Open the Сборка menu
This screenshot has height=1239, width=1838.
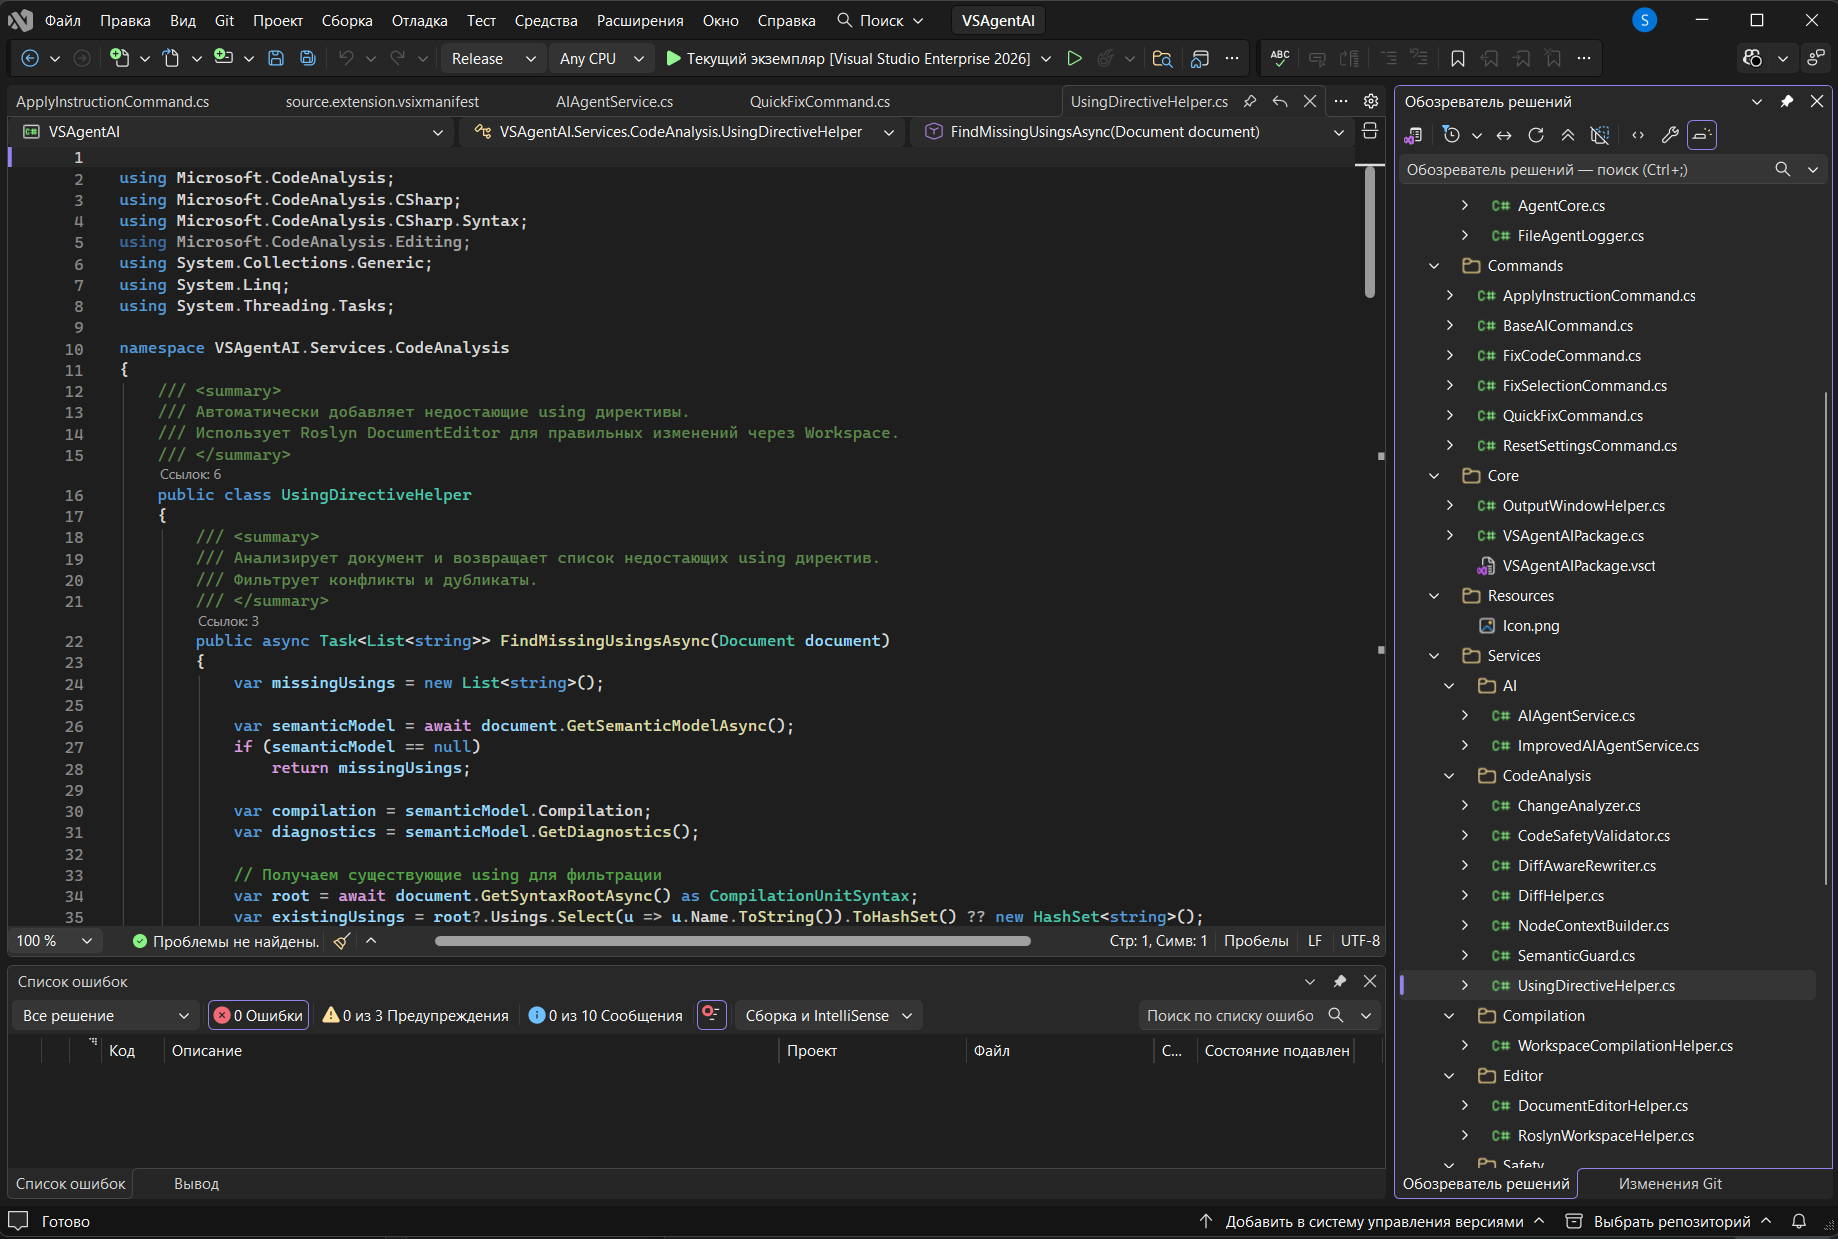(x=347, y=20)
